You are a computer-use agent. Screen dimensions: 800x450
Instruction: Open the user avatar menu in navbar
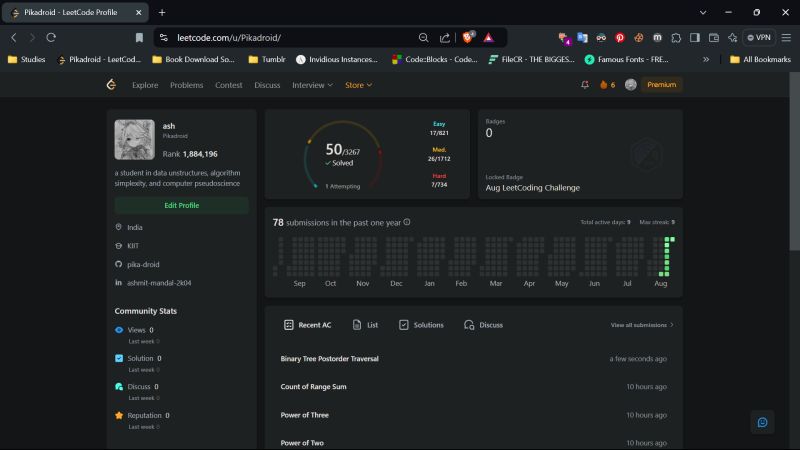(x=631, y=85)
